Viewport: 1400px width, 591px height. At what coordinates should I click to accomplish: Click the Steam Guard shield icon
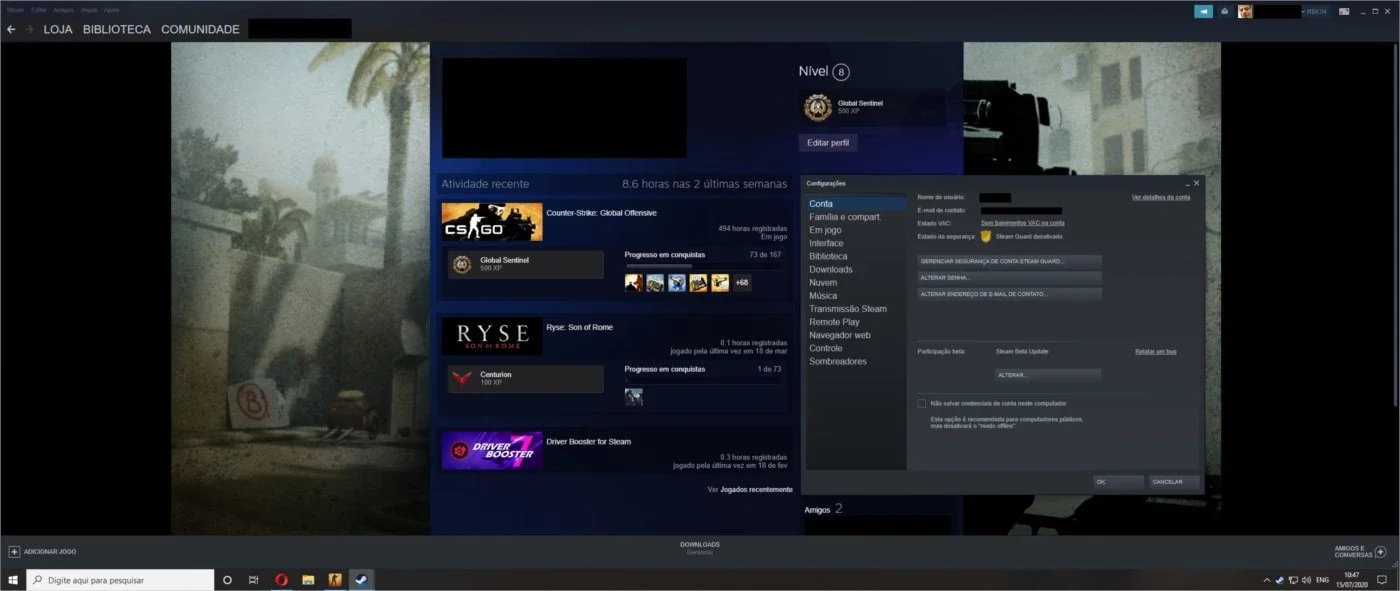(986, 237)
